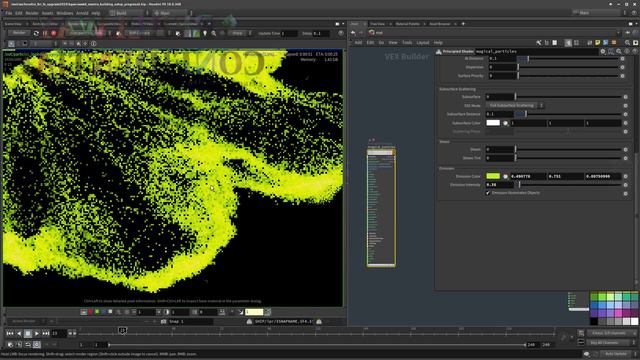
Task: Open the Tools menu in network editor
Action: [407, 42]
